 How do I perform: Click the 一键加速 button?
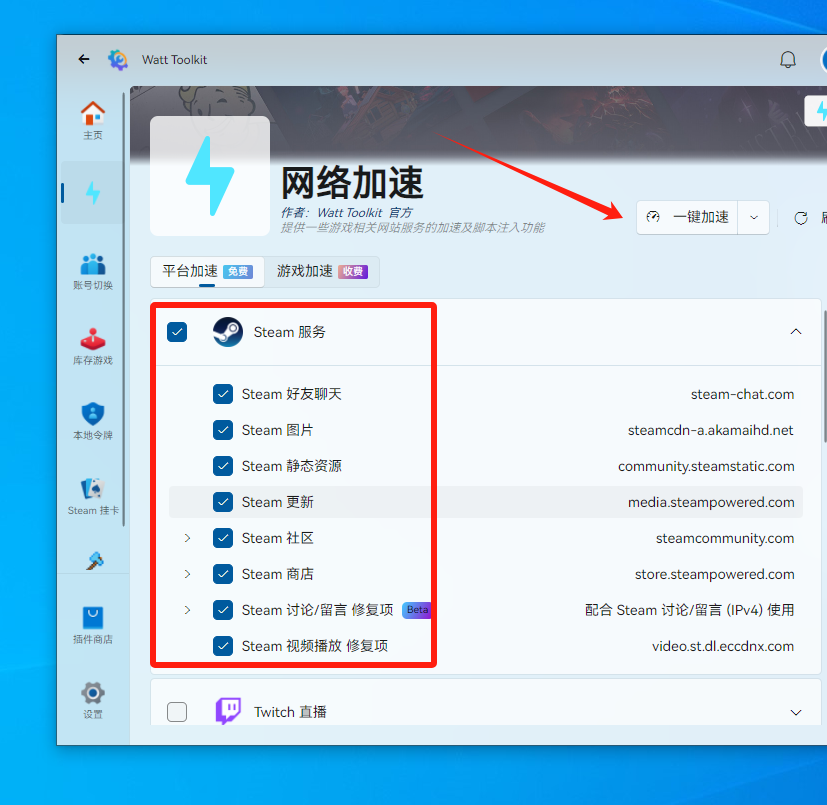coord(687,217)
